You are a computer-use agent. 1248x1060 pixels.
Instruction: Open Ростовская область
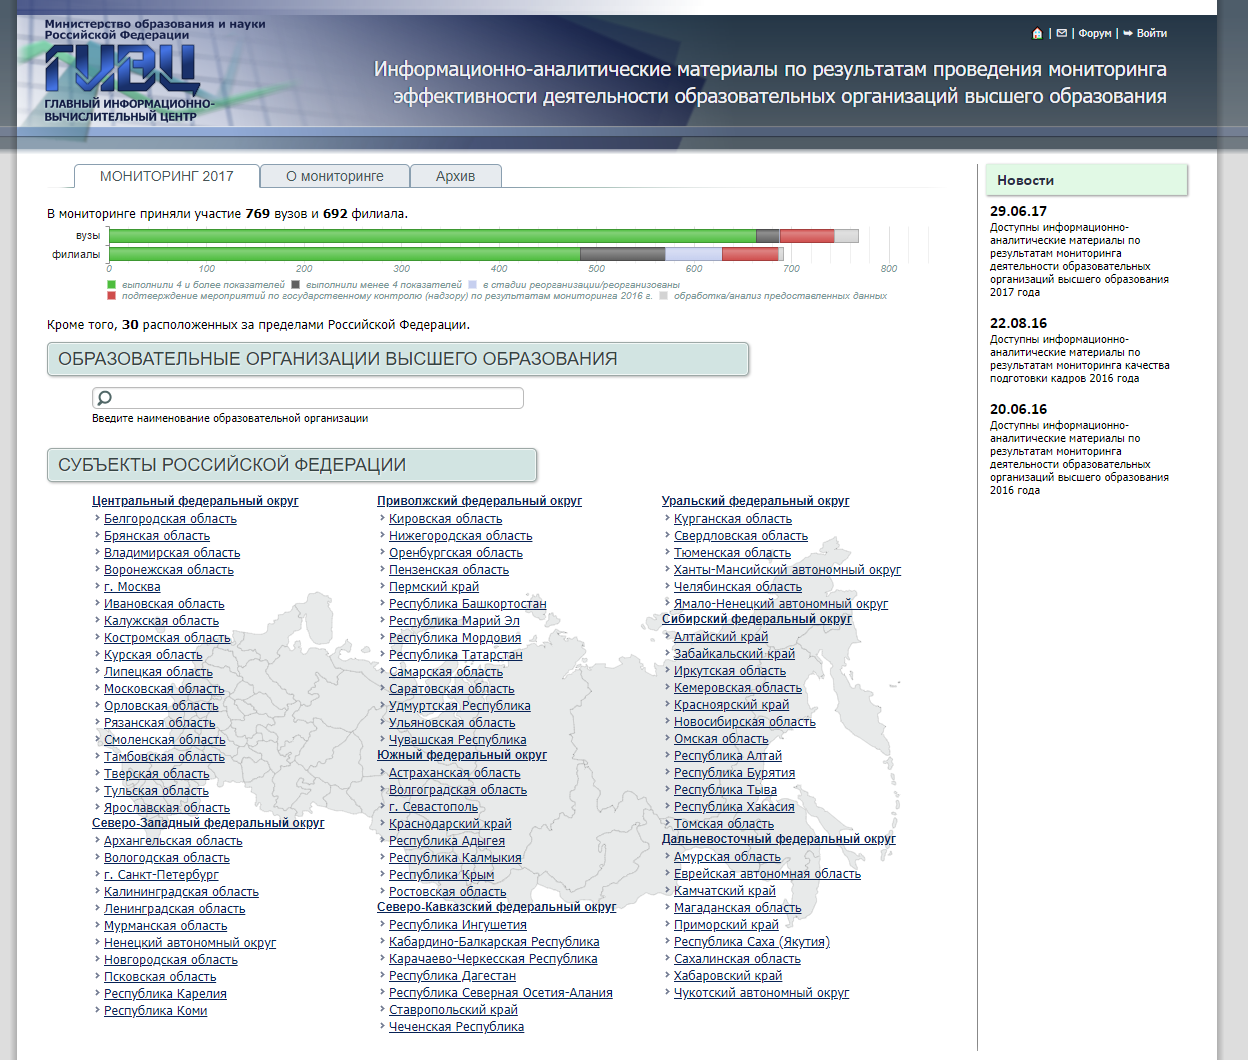coord(448,892)
